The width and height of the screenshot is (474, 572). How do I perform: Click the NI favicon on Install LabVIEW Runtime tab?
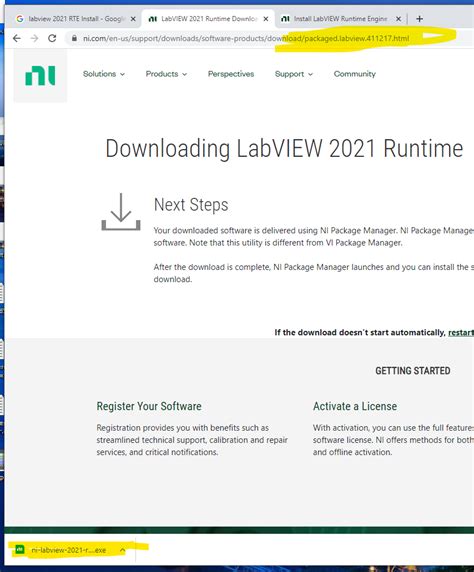click(x=285, y=19)
